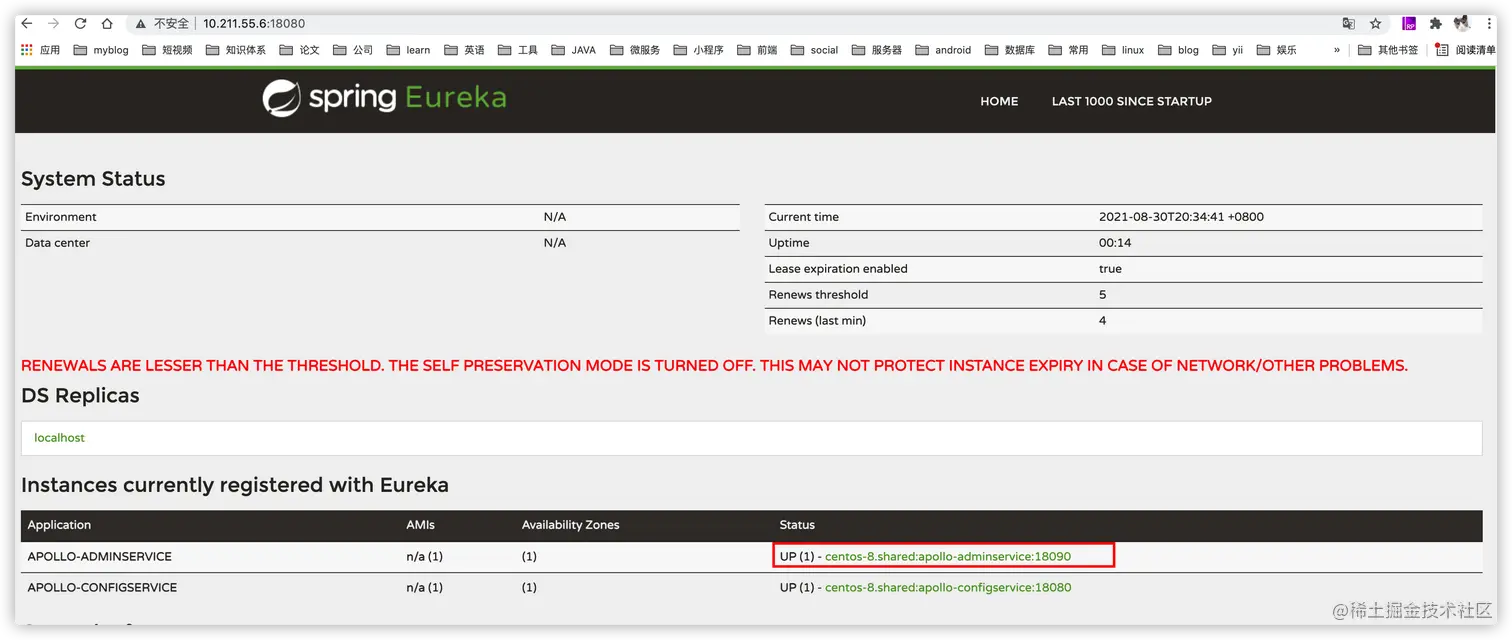Open the 小程序 bookmark folder
The height and width of the screenshot is (640, 1512).
coord(698,50)
